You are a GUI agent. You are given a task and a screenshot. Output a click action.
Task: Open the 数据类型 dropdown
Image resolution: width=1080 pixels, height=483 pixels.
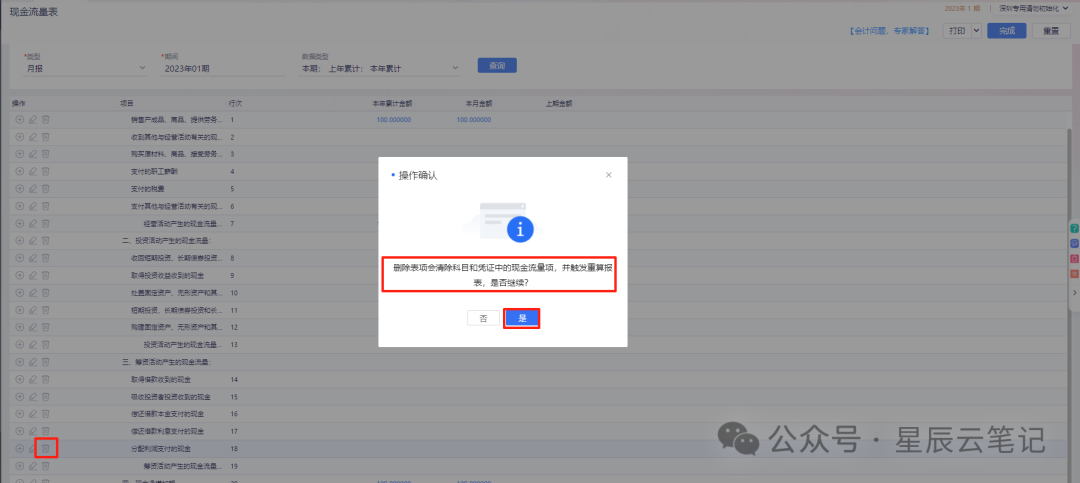coord(380,68)
